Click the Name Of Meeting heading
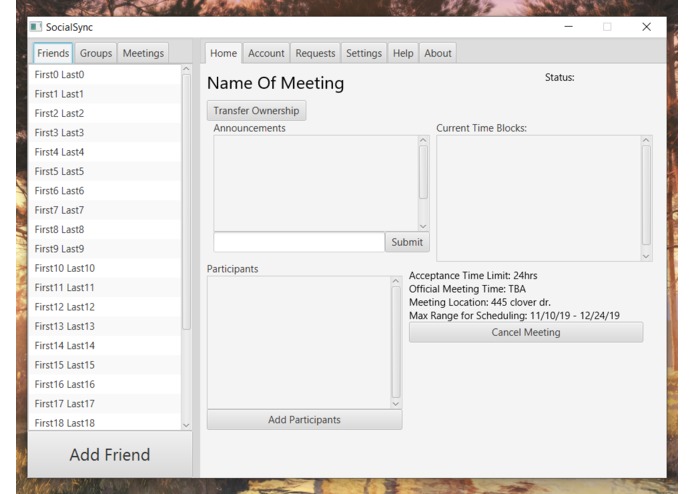The height and width of the screenshot is (494, 695). click(x=275, y=83)
